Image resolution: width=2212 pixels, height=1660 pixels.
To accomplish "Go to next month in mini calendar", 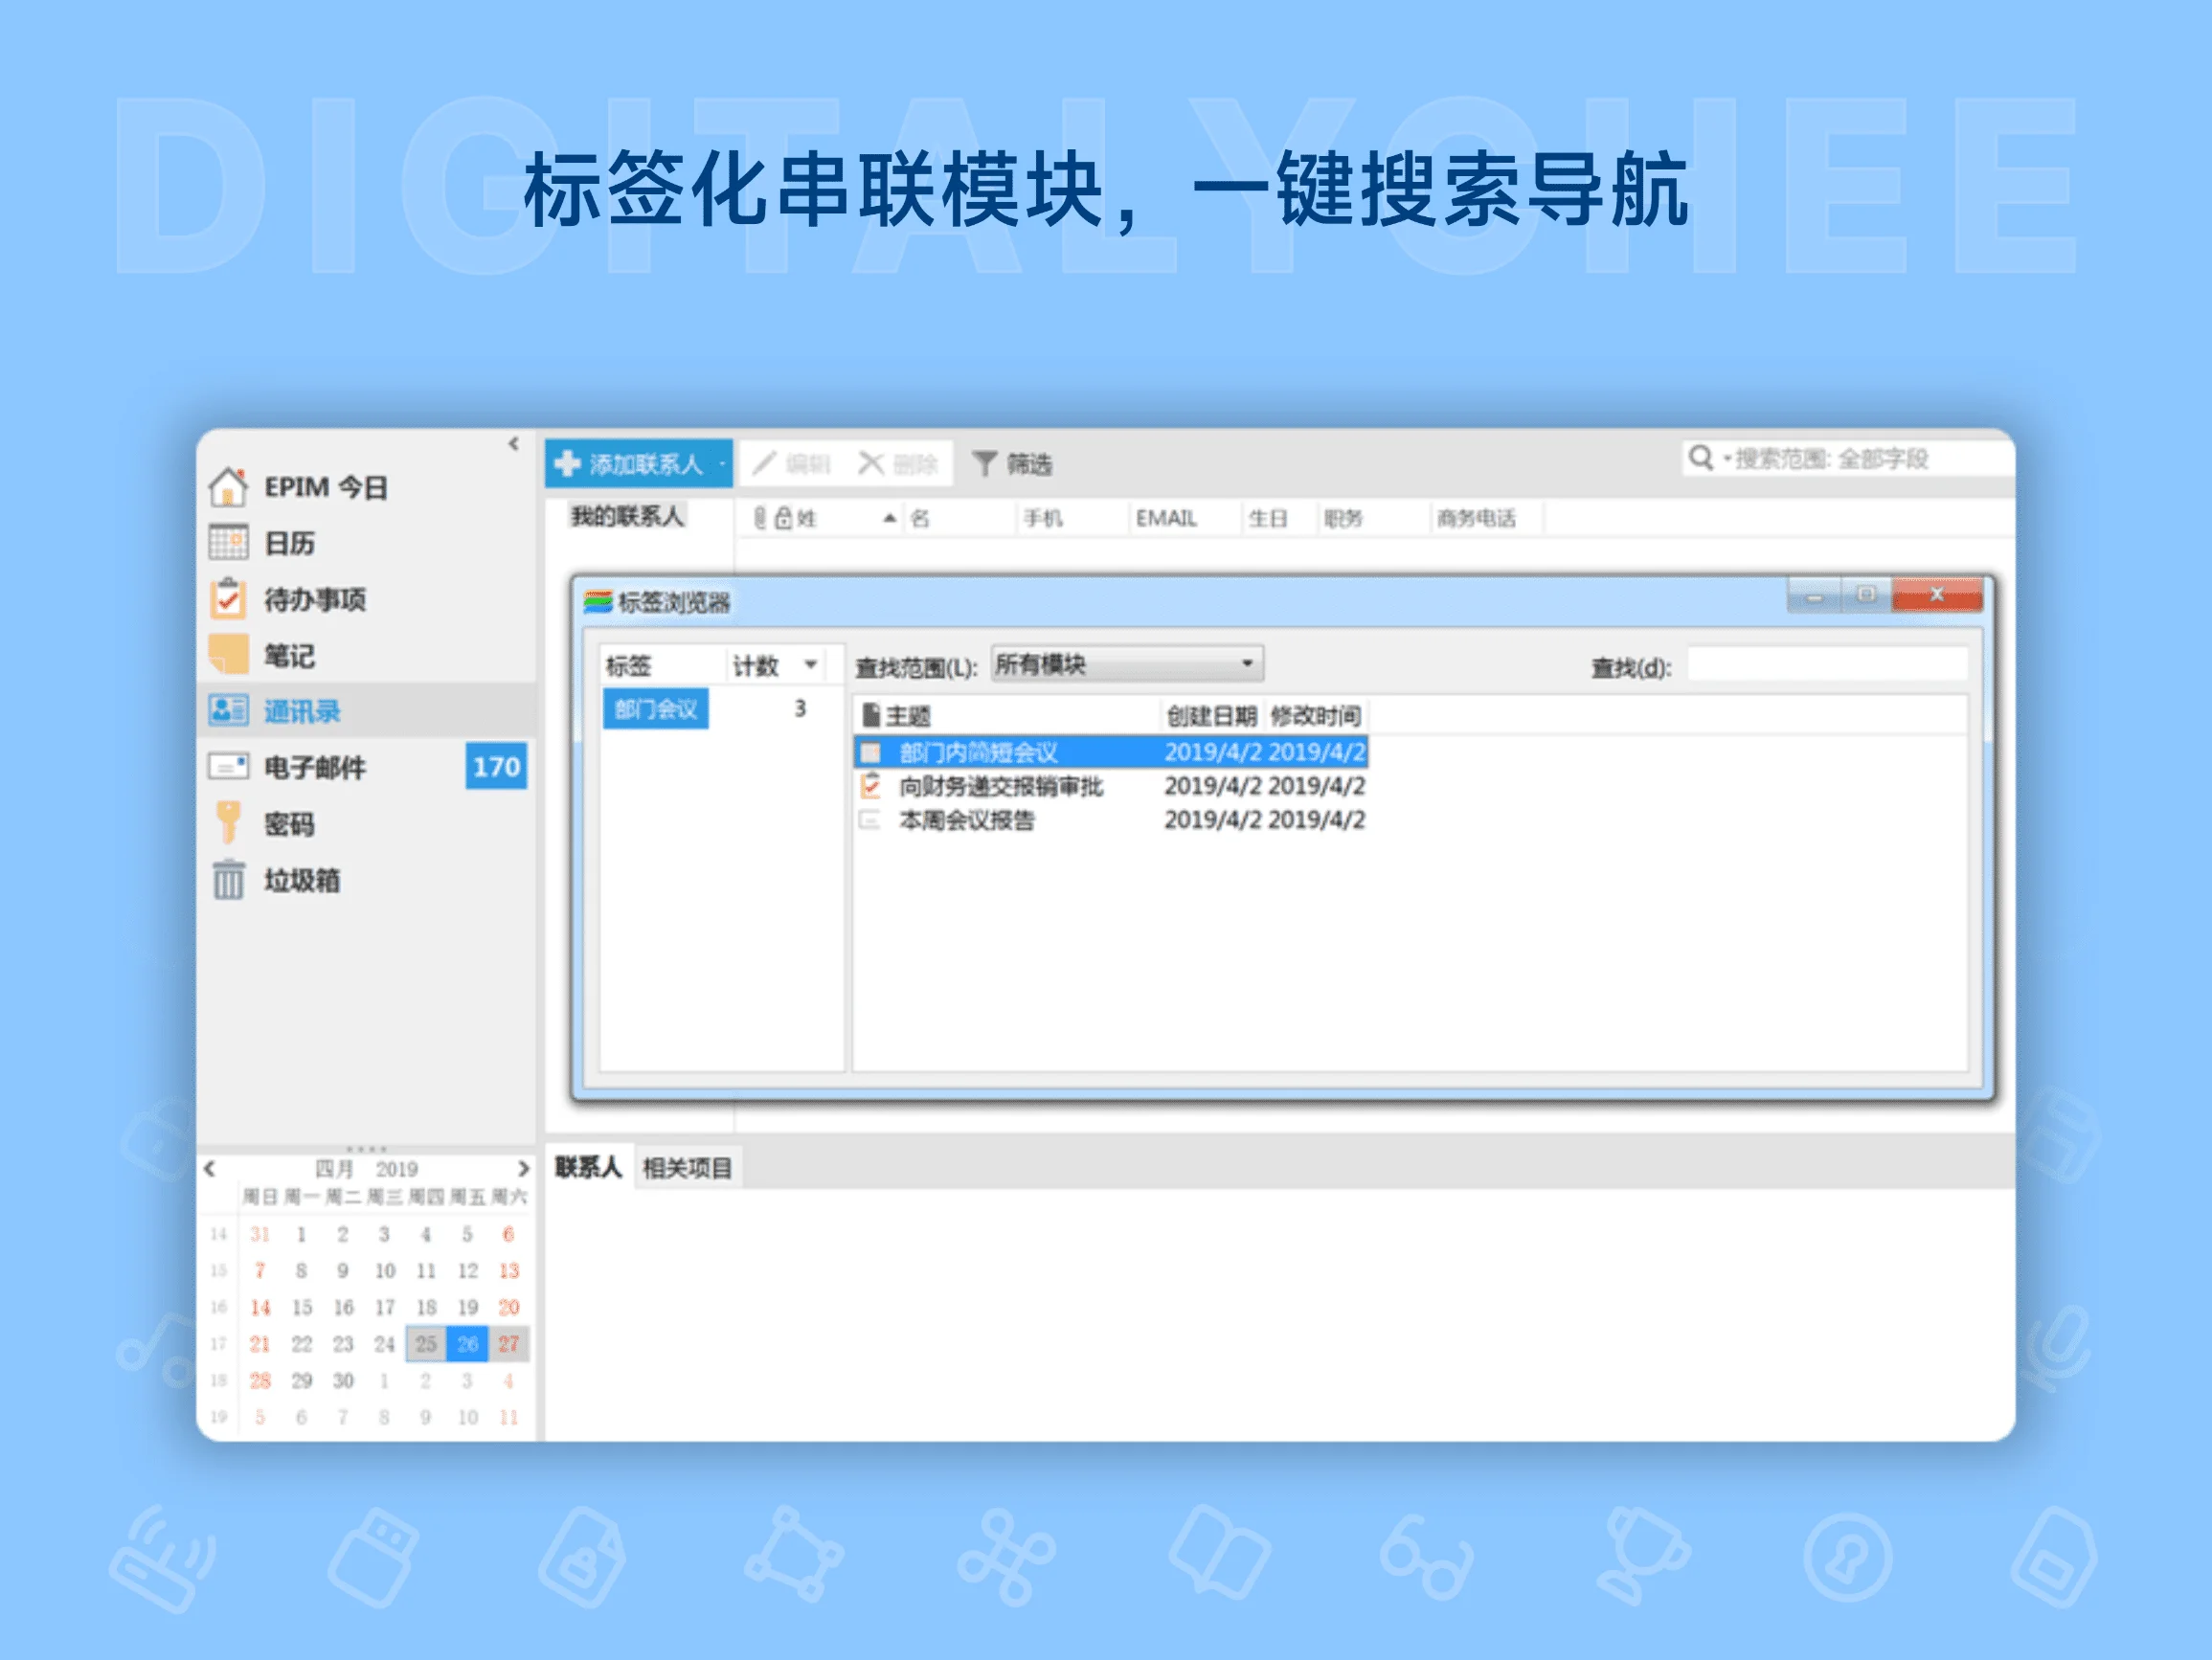I will tap(523, 1168).
